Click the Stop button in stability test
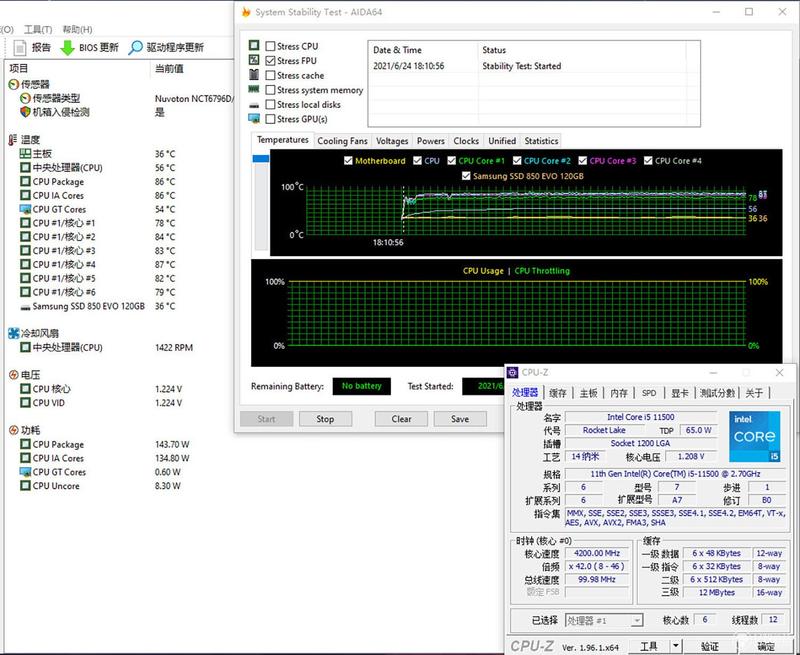Image resolution: width=800 pixels, height=655 pixels. click(x=325, y=419)
